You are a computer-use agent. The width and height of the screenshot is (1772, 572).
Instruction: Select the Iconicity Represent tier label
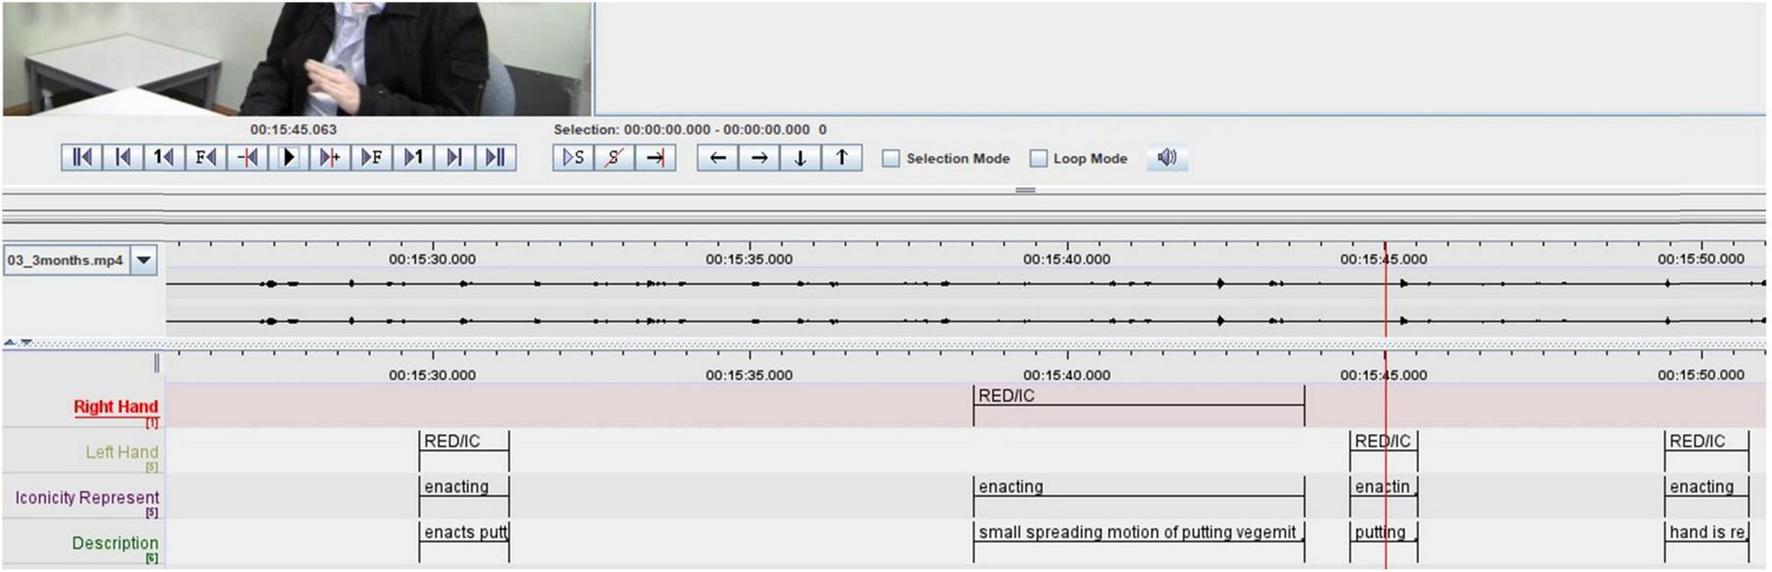click(87, 497)
